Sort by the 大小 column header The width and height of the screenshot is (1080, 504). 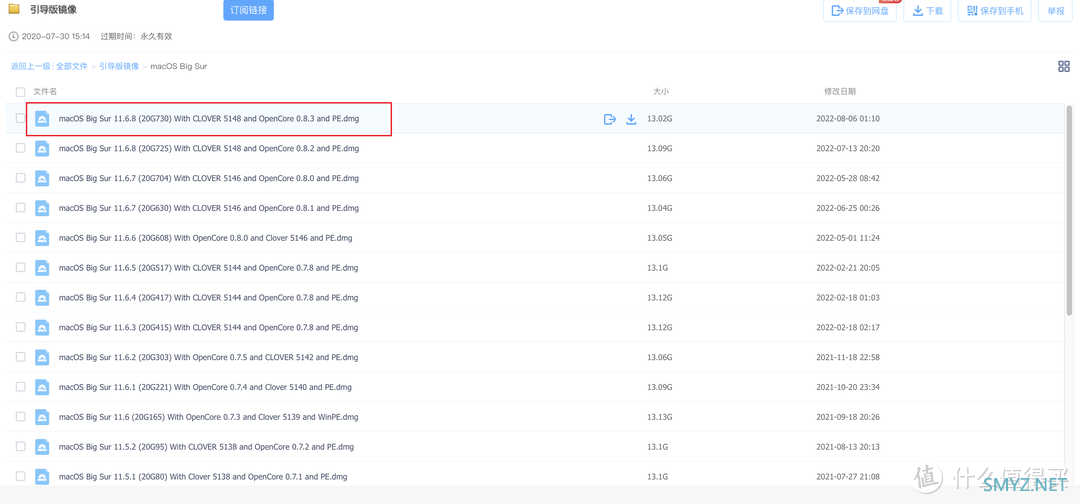(x=661, y=91)
